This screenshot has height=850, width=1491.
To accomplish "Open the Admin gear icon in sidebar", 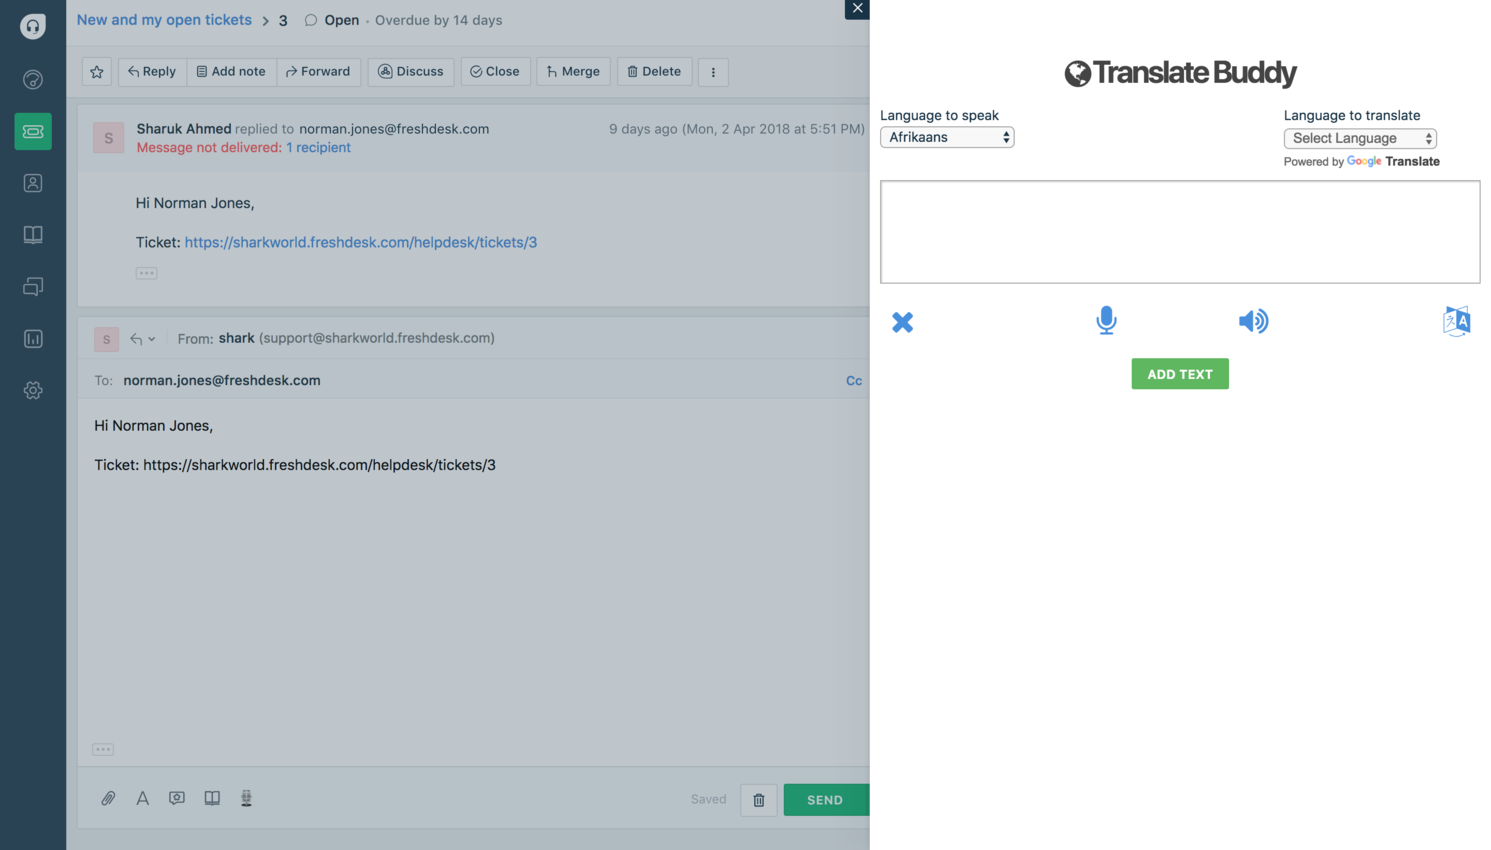I will pos(33,391).
